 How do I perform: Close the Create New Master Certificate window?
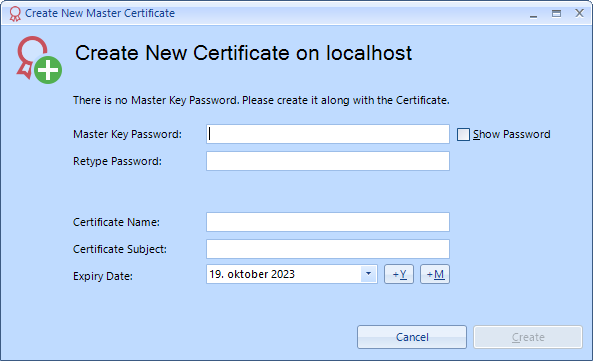[x=579, y=13]
